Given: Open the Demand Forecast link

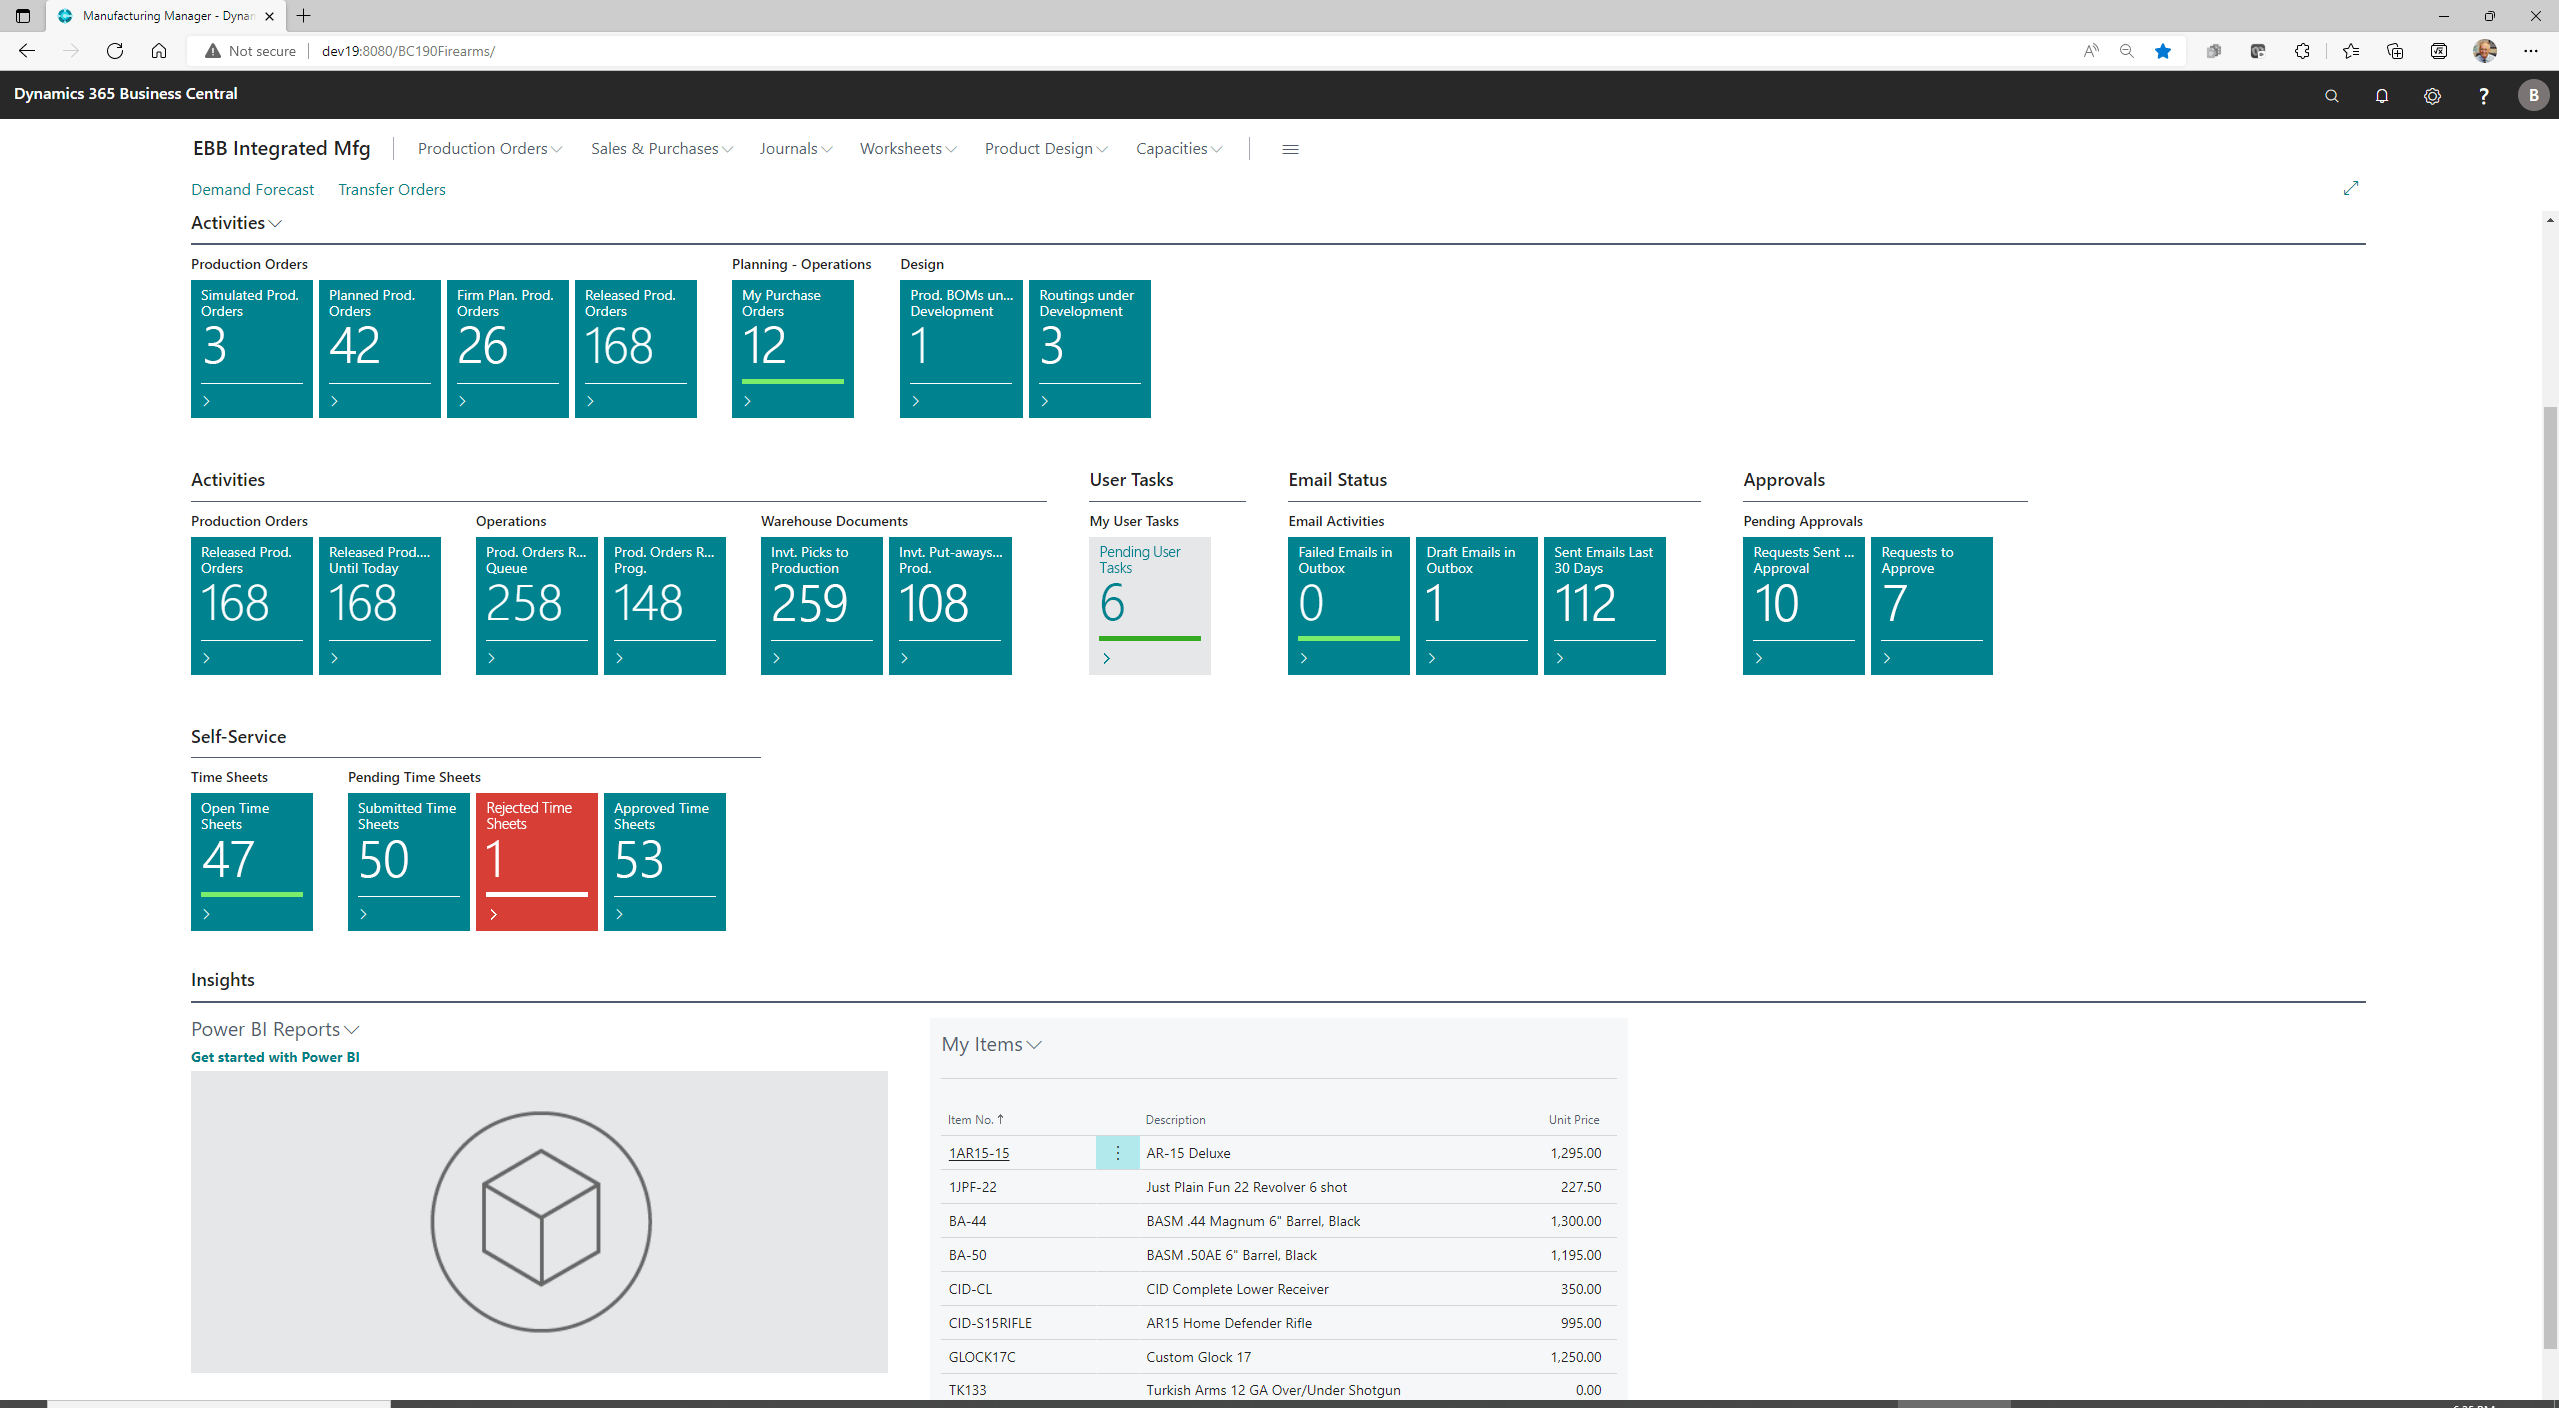Looking at the screenshot, I should point(252,190).
